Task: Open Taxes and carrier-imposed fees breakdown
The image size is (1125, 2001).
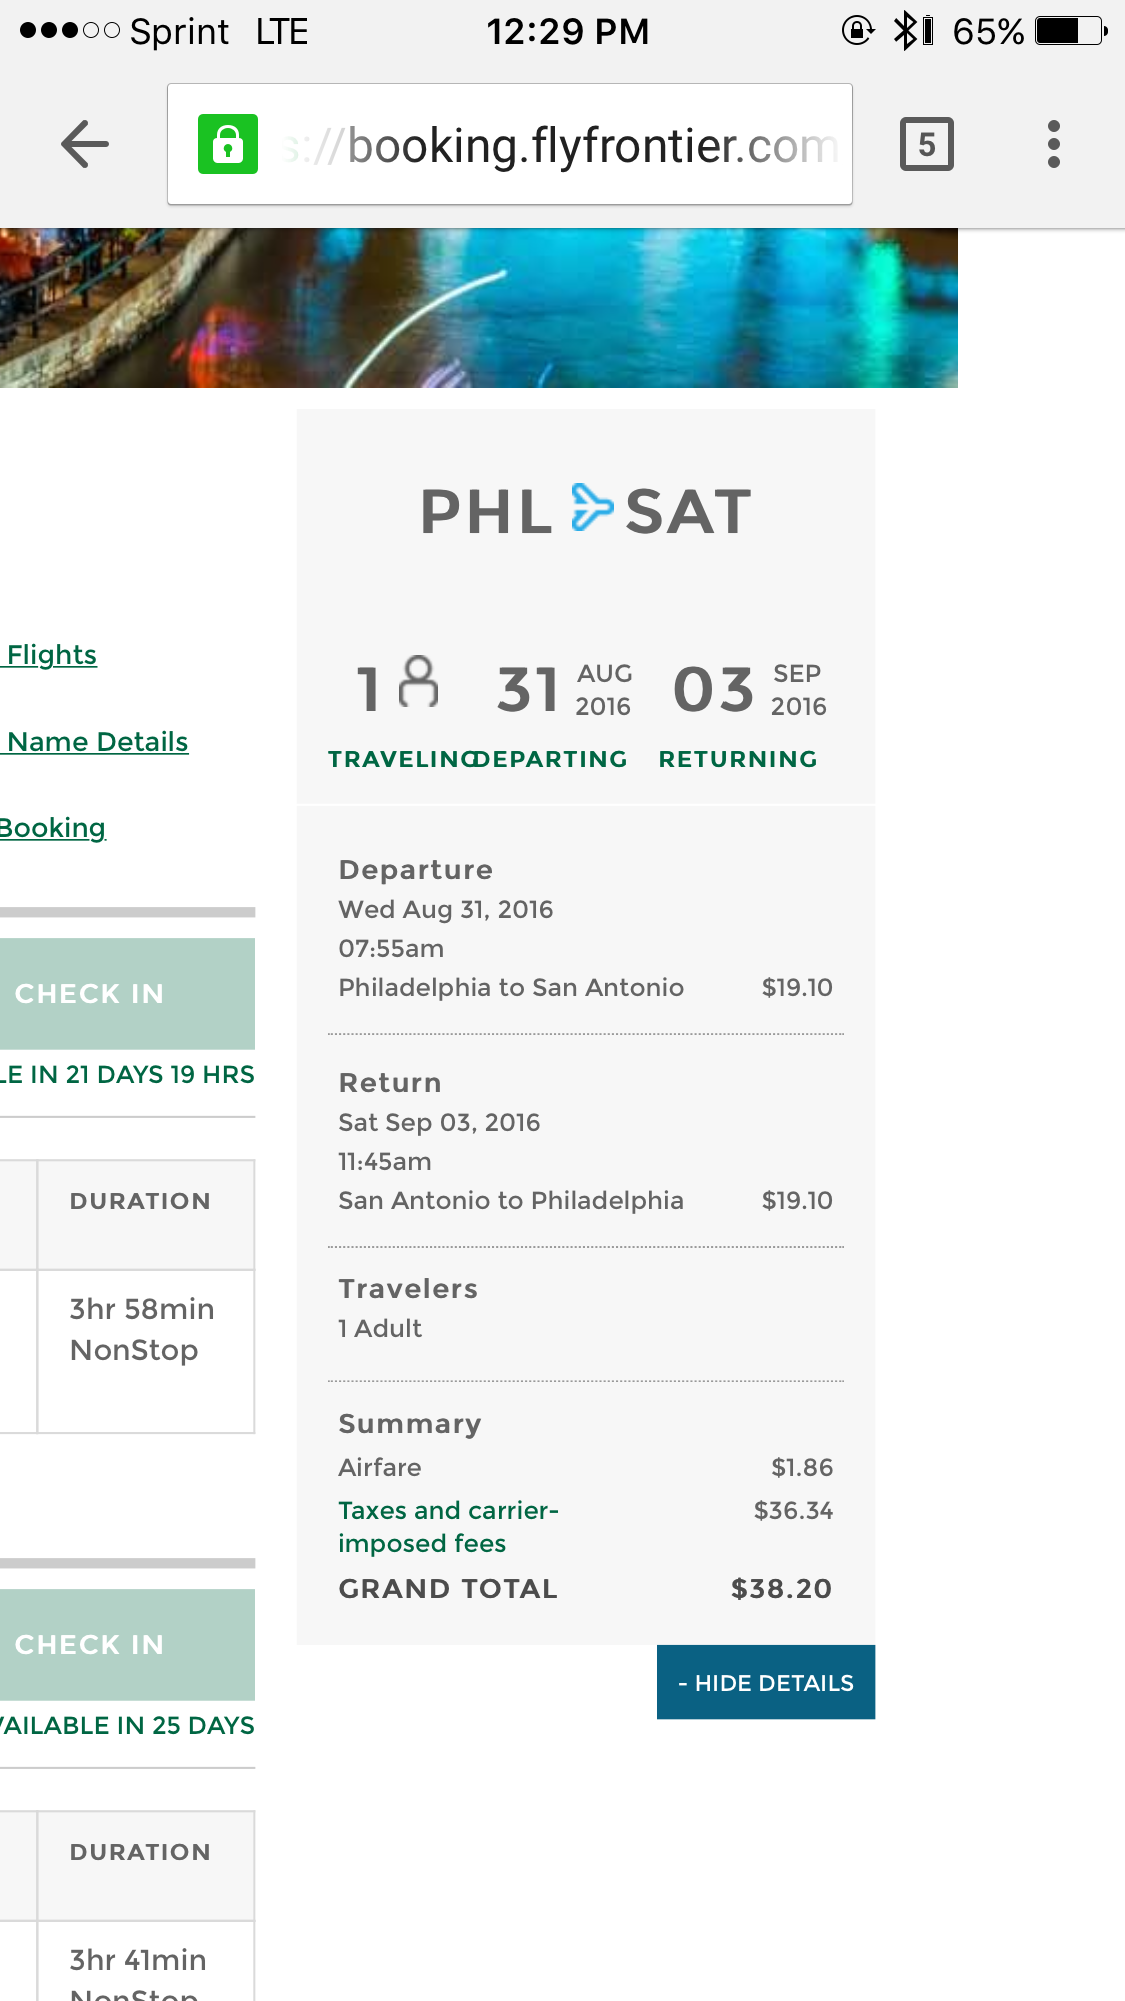Action: [x=448, y=1526]
